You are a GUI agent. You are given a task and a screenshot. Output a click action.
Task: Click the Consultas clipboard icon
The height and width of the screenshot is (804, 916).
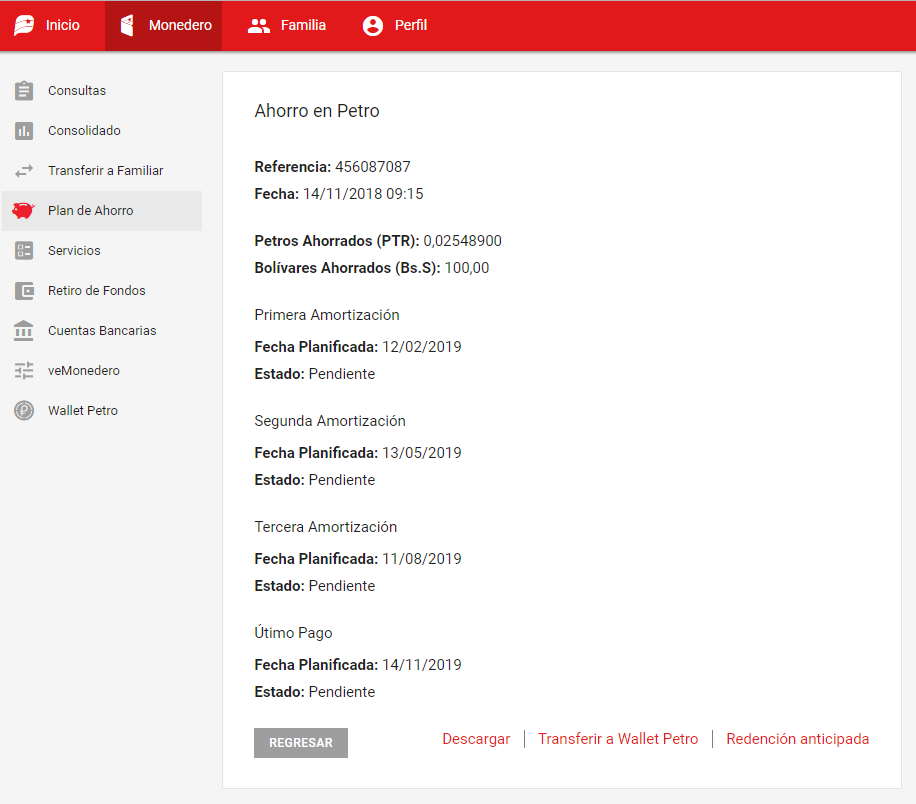tap(24, 91)
